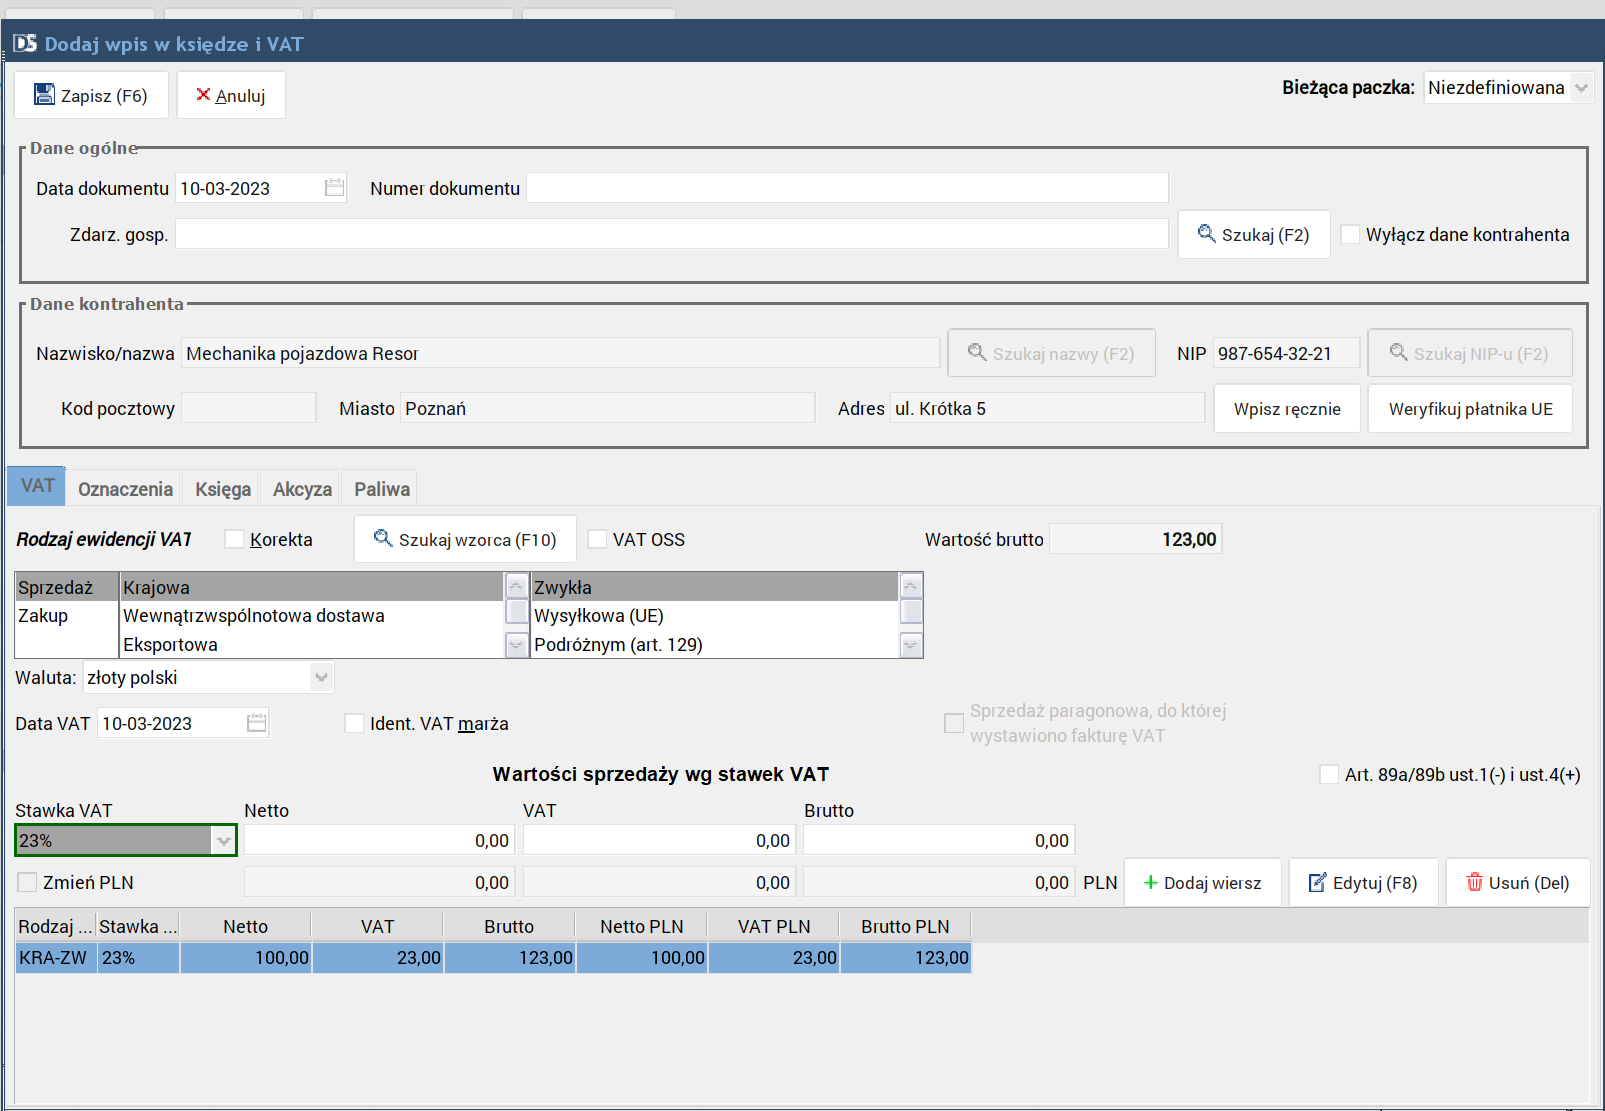Switch to the Oznaczenia tab
Viewport: 1605px width, 1111px height.
tap(125, 489)
